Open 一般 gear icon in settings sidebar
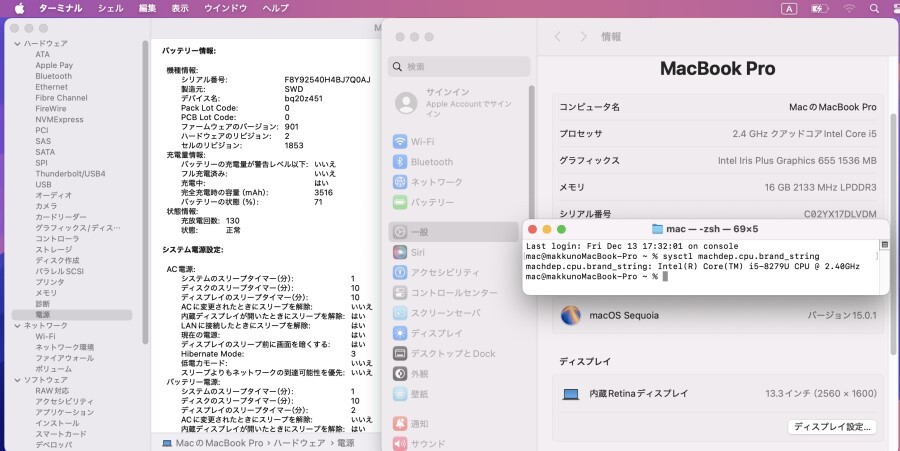 pyautogui.click(x=400, y=232)
